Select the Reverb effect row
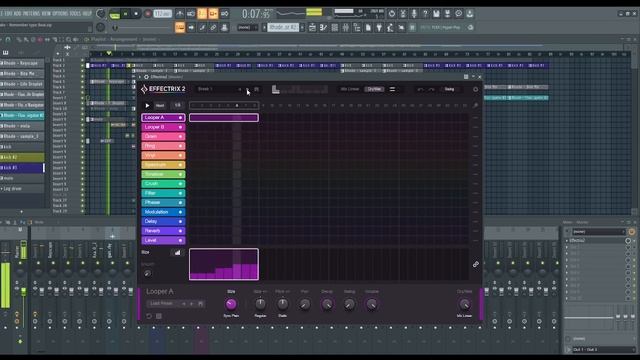 click(163, 231)
